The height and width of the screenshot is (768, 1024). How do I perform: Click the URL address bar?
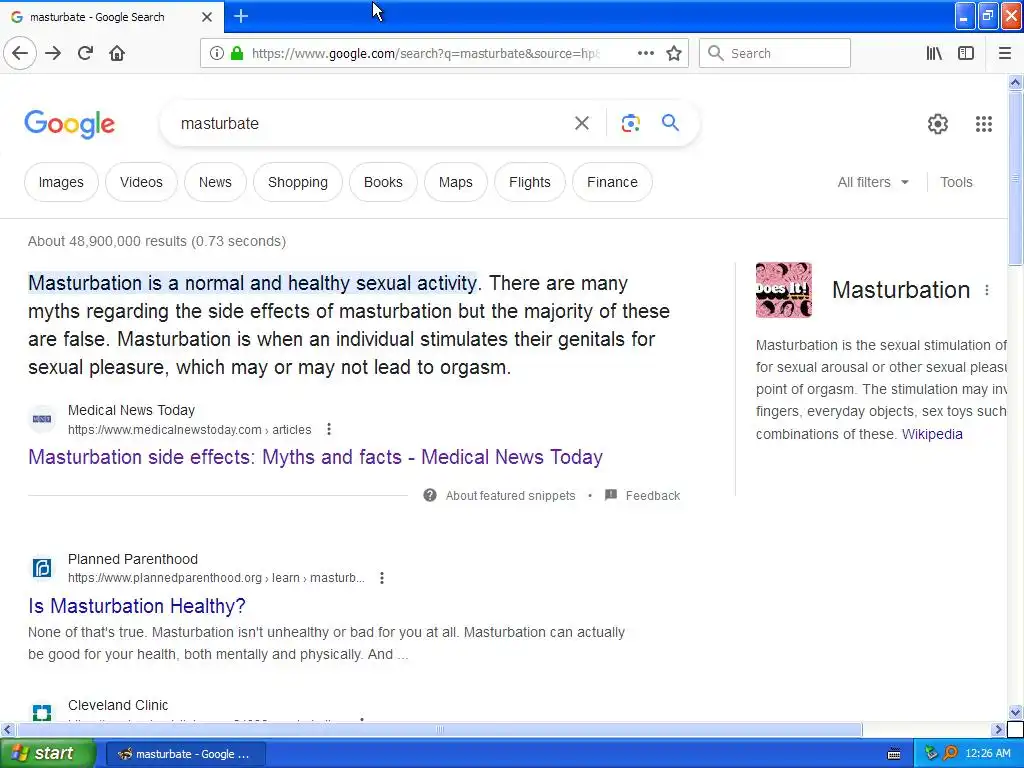(x=424, y=54)
